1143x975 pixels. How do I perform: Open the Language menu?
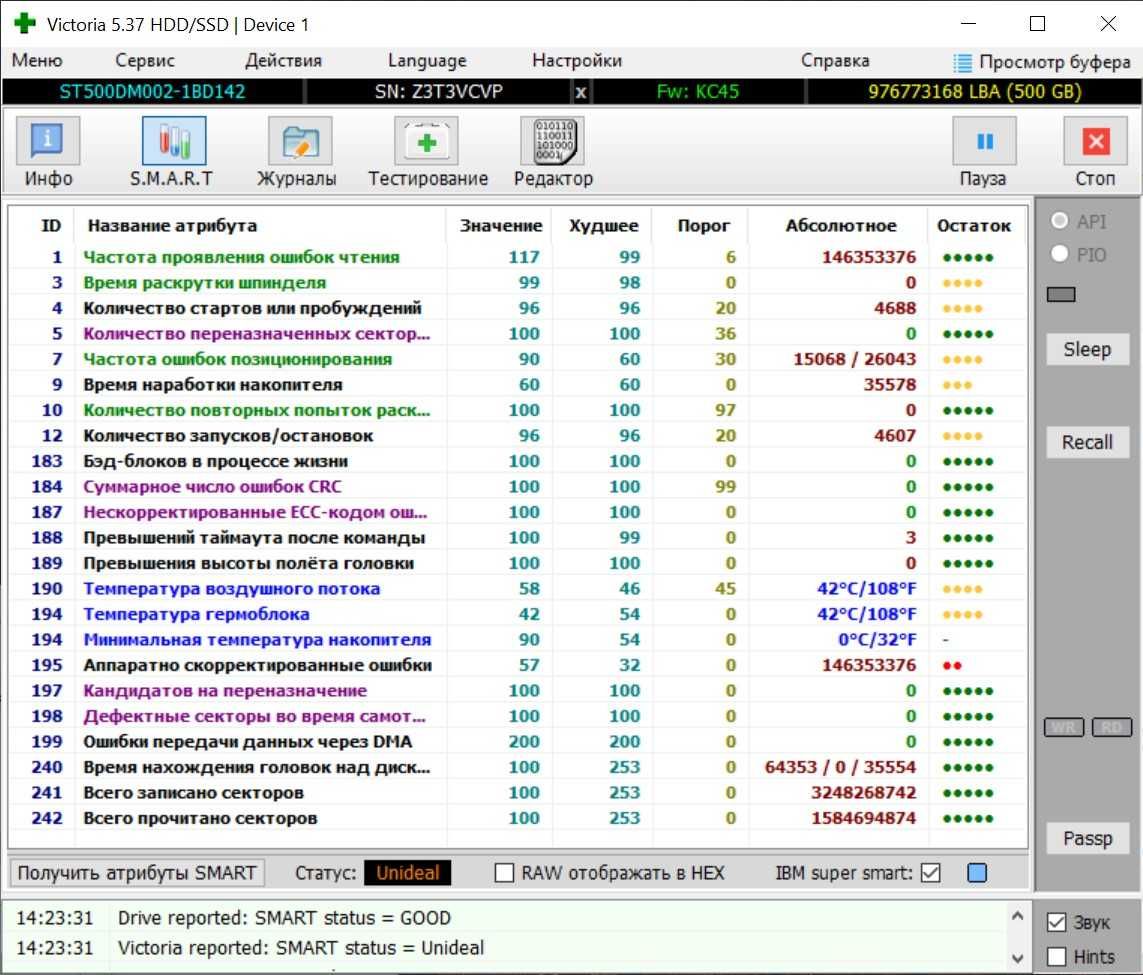427,60
